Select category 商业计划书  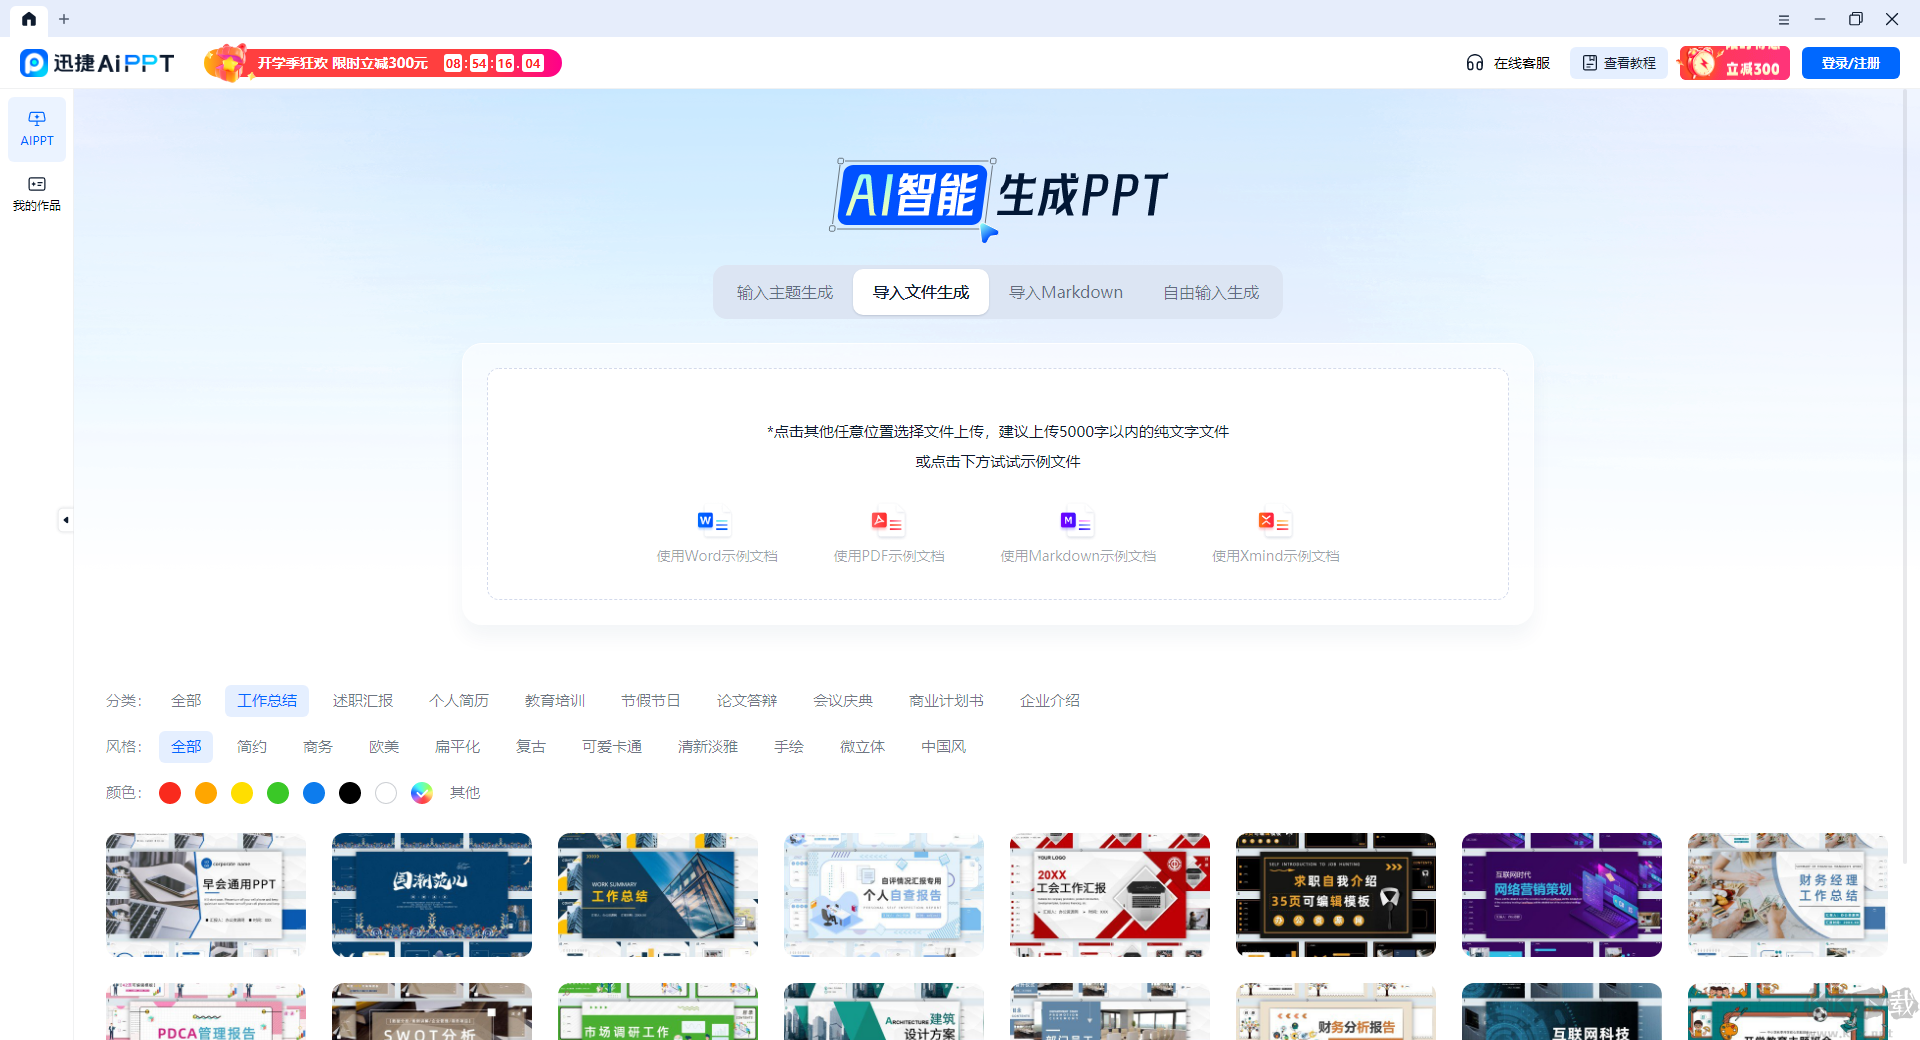point(946,701)
